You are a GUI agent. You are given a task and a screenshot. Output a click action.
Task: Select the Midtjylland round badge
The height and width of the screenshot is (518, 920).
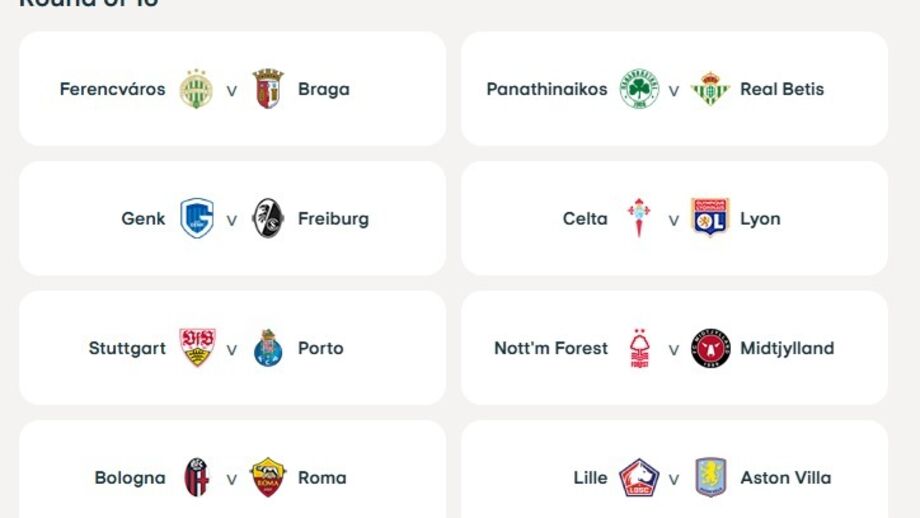[x=710, y=348]
